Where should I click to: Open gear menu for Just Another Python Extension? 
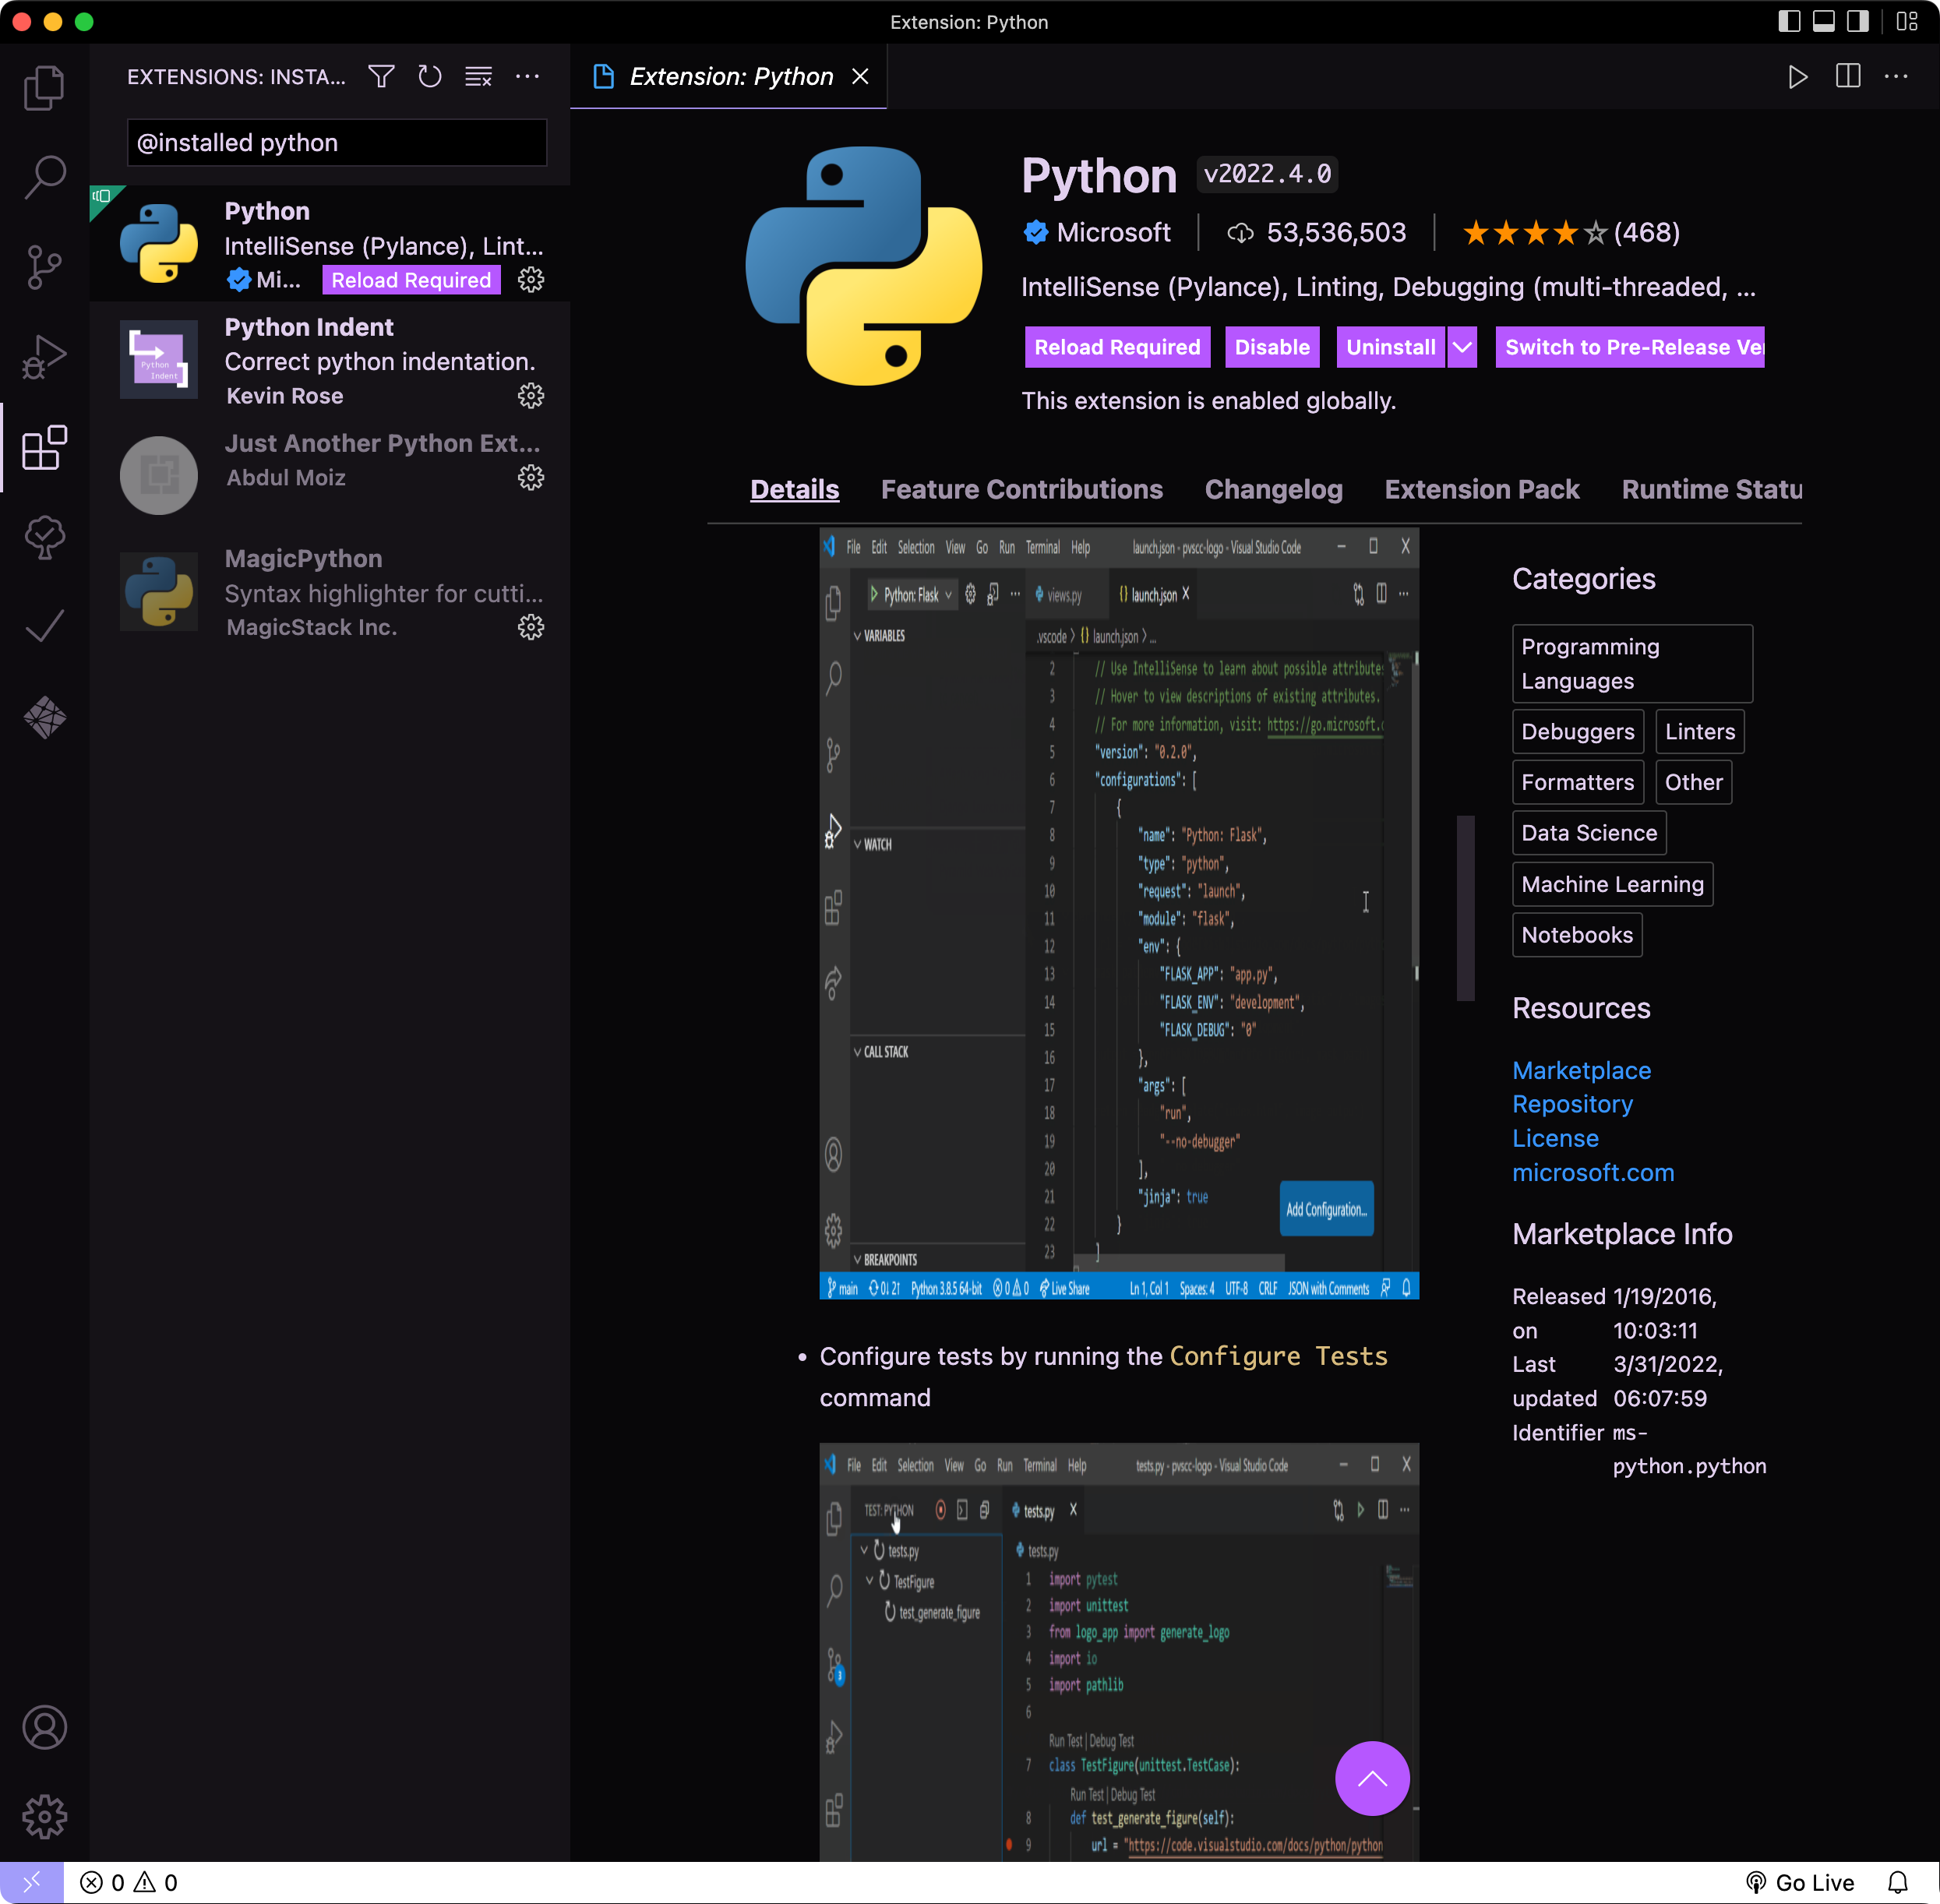click(531, 478)
